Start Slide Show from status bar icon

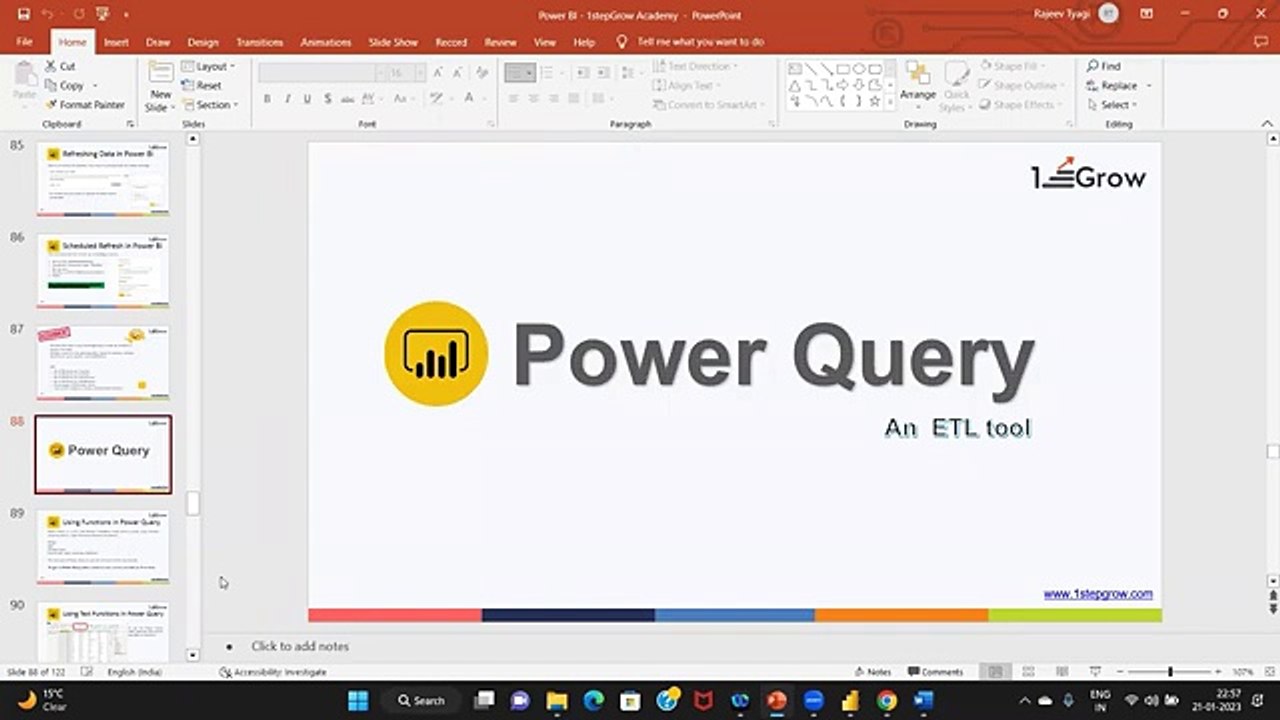tap(1095, 672)
